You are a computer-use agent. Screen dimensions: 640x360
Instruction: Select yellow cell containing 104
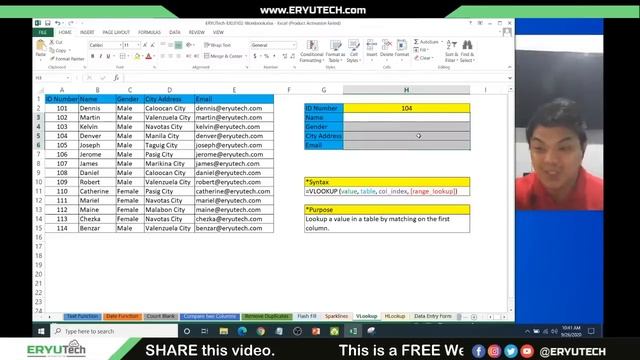click(x=407, y=108)
